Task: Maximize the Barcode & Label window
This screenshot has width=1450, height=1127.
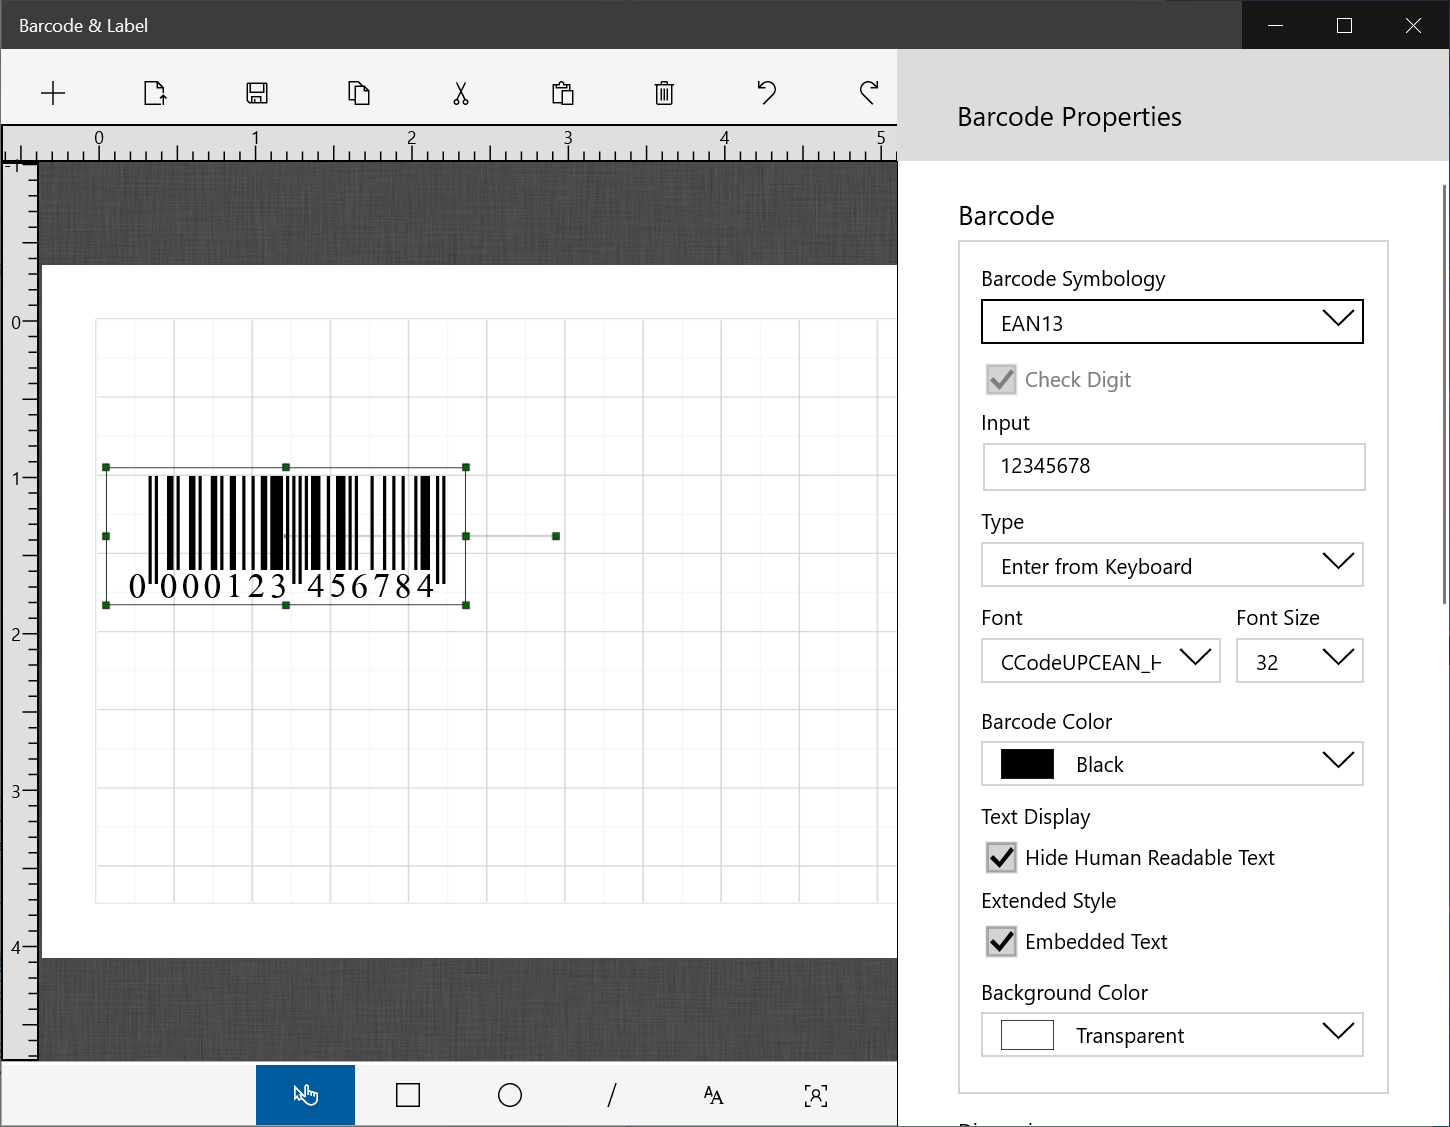Action: [x=1344, y=25]
